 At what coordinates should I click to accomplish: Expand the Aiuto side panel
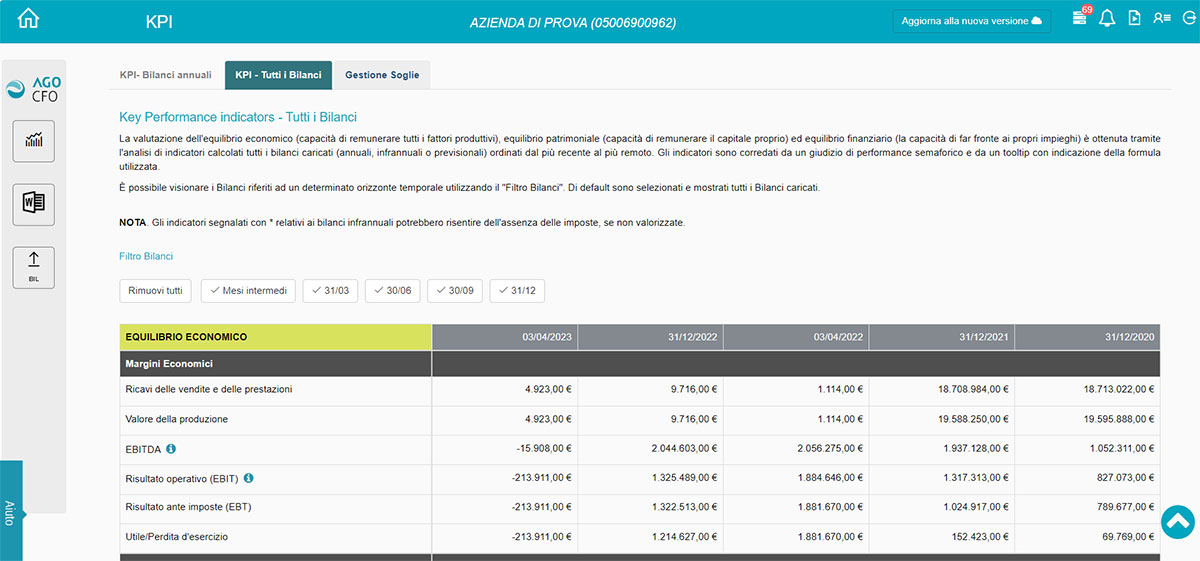pyautogui.click(x=10, y=512)
